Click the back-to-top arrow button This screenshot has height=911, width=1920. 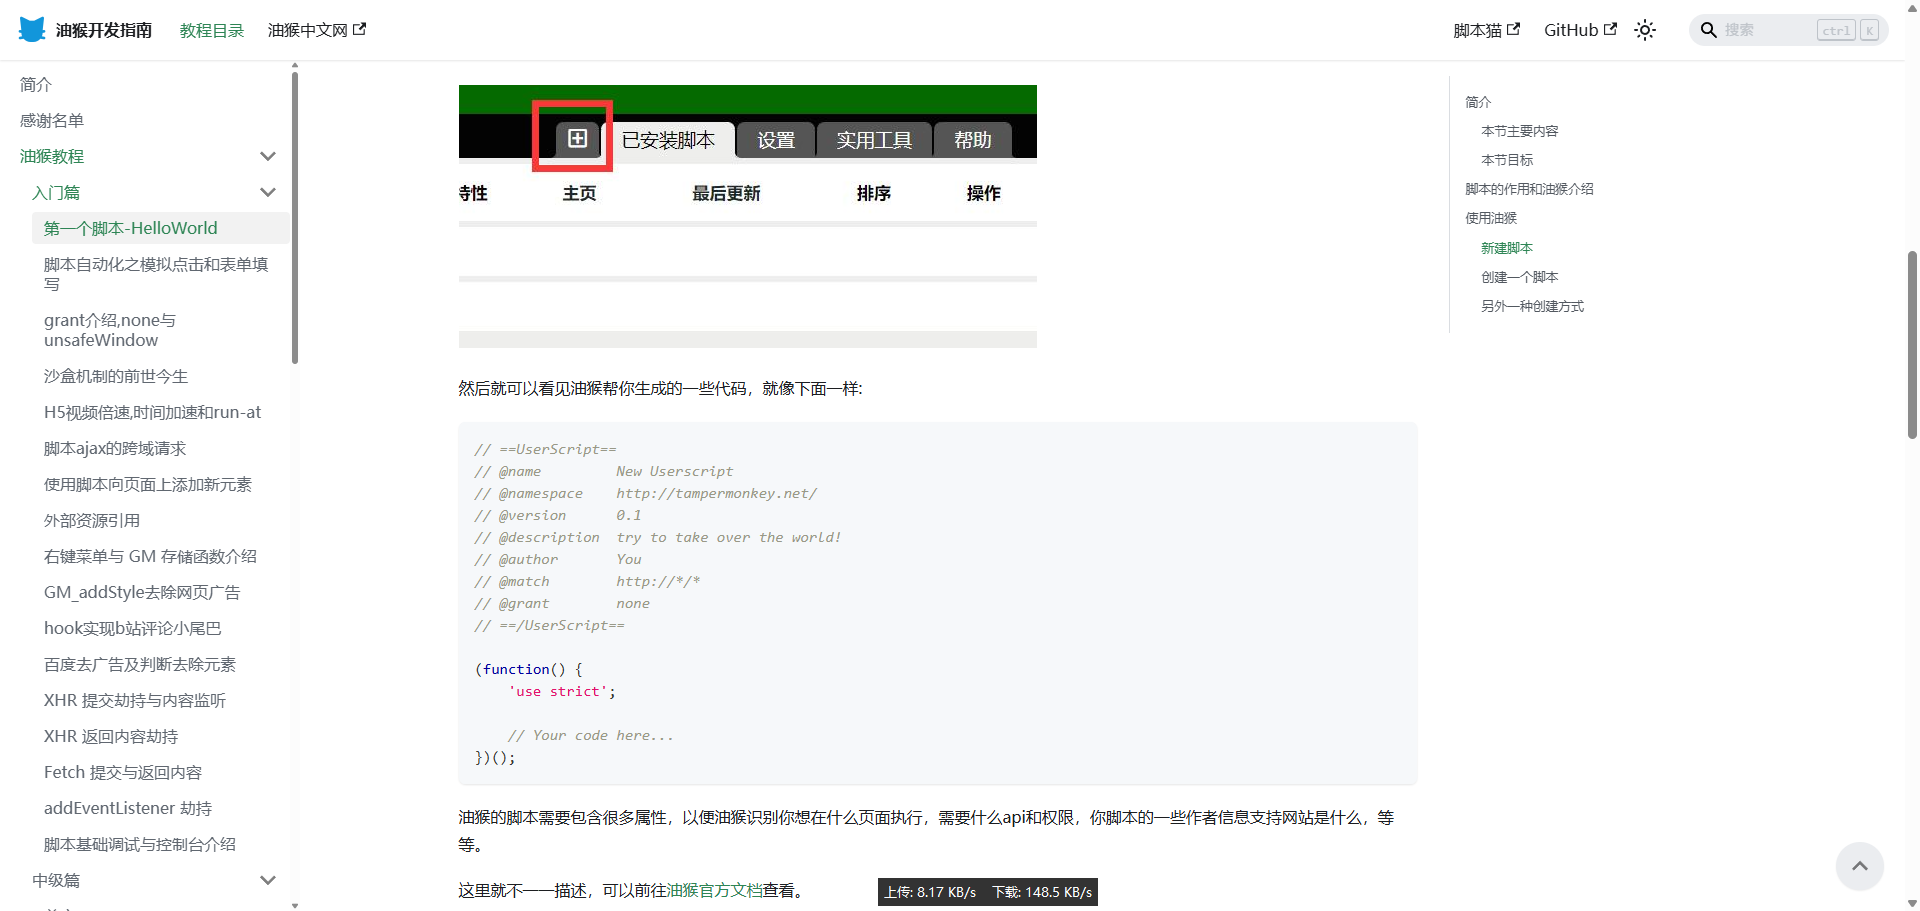point(1860,866)
